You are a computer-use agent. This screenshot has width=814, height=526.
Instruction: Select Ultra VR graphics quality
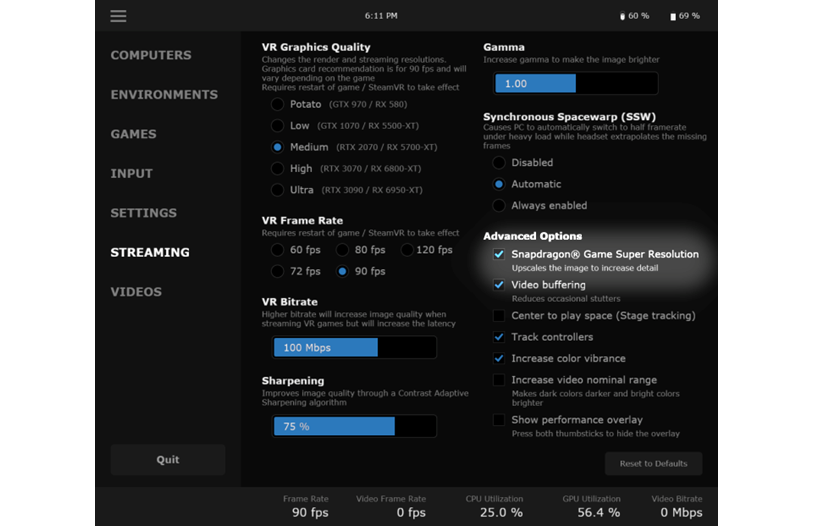(x=277, y=190)
